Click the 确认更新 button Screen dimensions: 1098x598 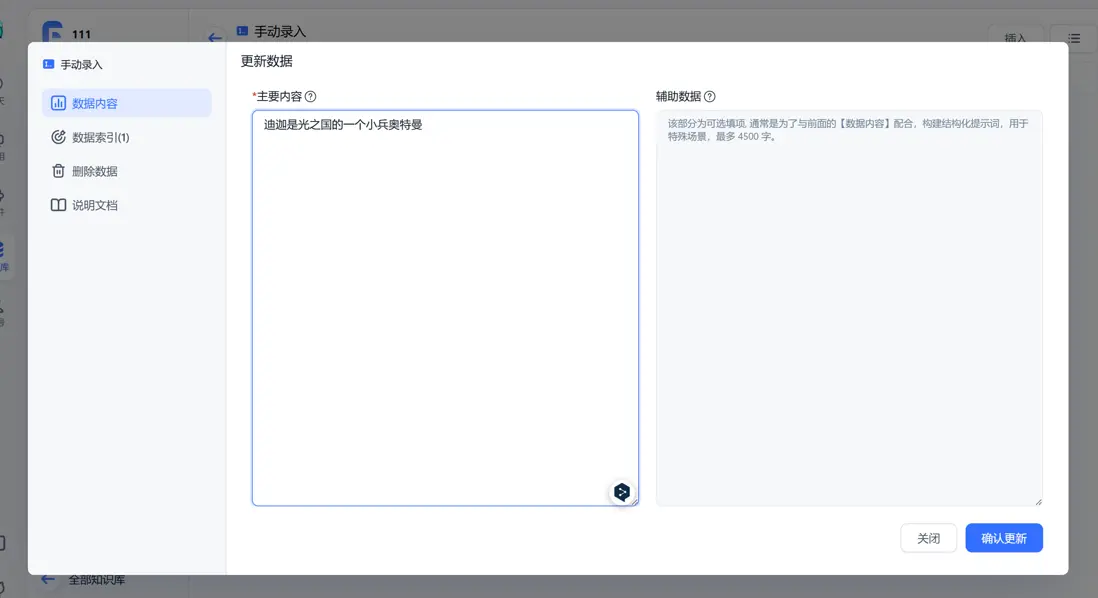1004,538
